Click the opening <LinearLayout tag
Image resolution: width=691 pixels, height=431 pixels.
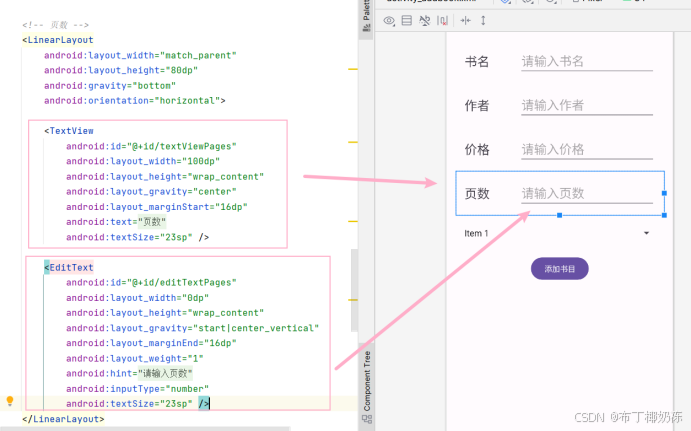tap(58, 40)
